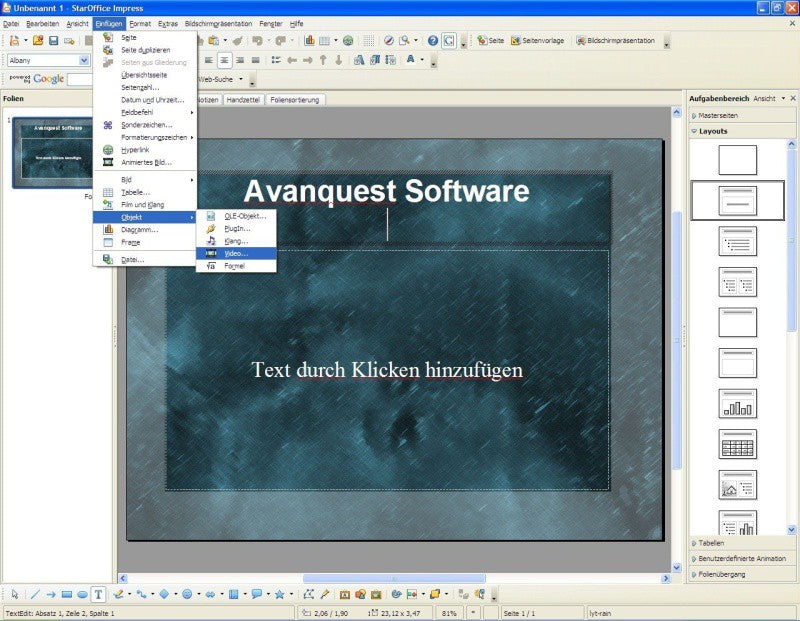
Task: Click the Zoom magnifier icon
Action: (405, 40)
